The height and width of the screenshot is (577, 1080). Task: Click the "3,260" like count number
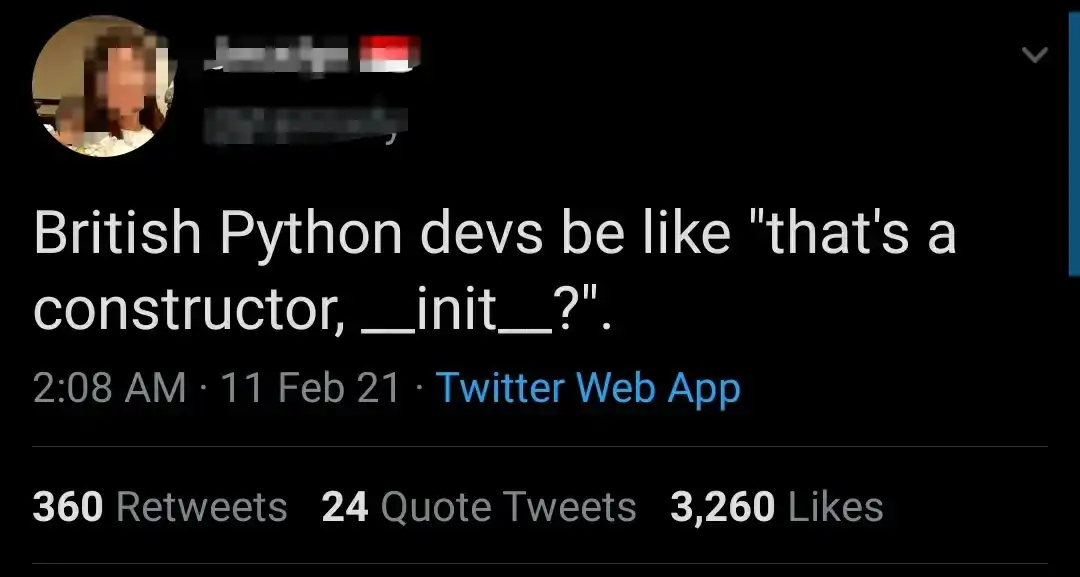point(722,507)
